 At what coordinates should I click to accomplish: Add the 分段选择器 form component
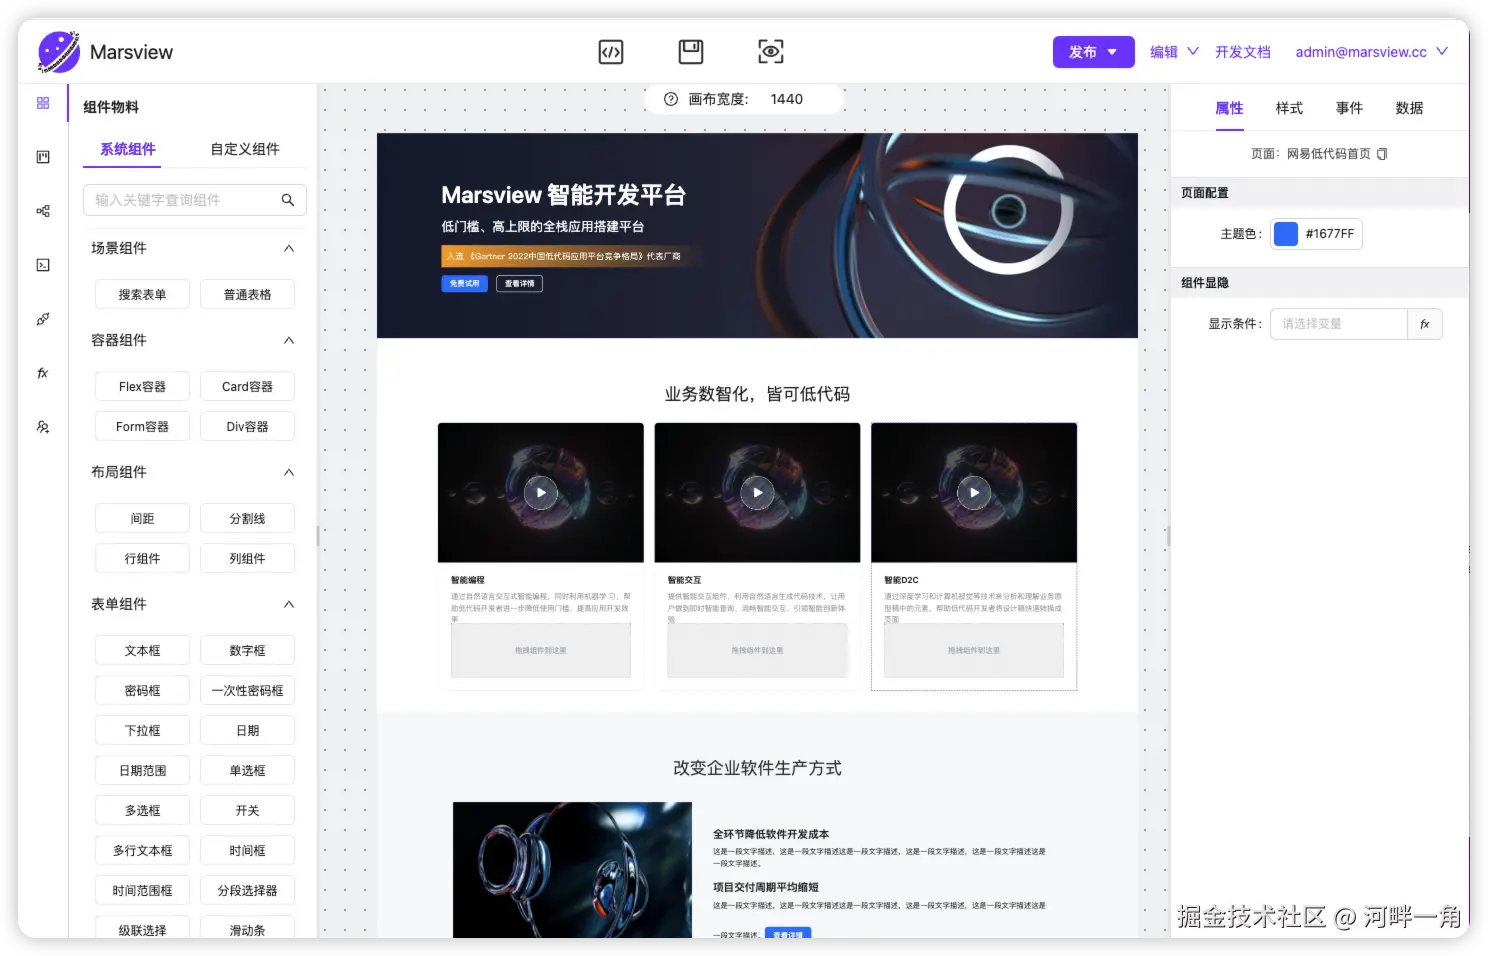pos(247,891)
